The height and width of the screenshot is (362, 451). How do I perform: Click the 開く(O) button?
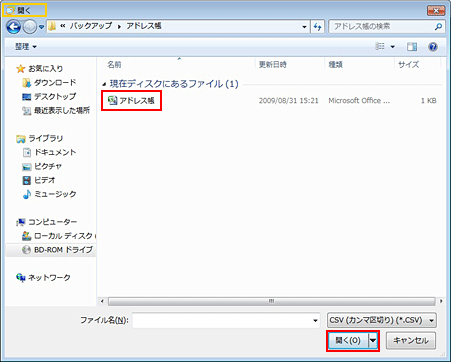pos(348,341)
